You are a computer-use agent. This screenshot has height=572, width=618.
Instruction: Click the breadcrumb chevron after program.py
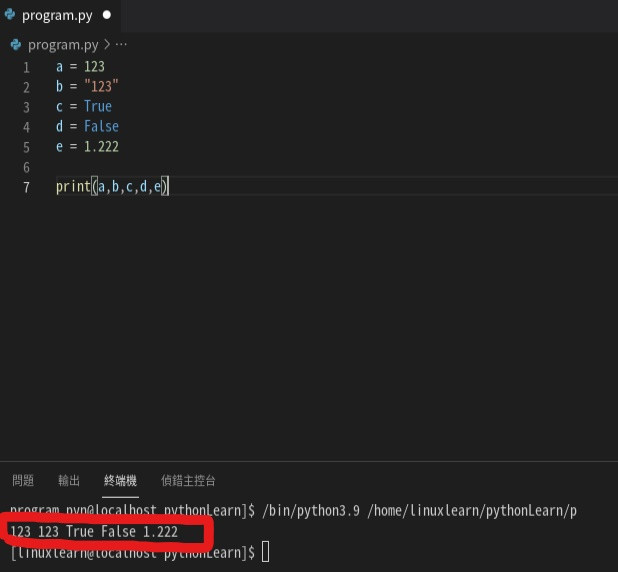[x=107, y=45]
